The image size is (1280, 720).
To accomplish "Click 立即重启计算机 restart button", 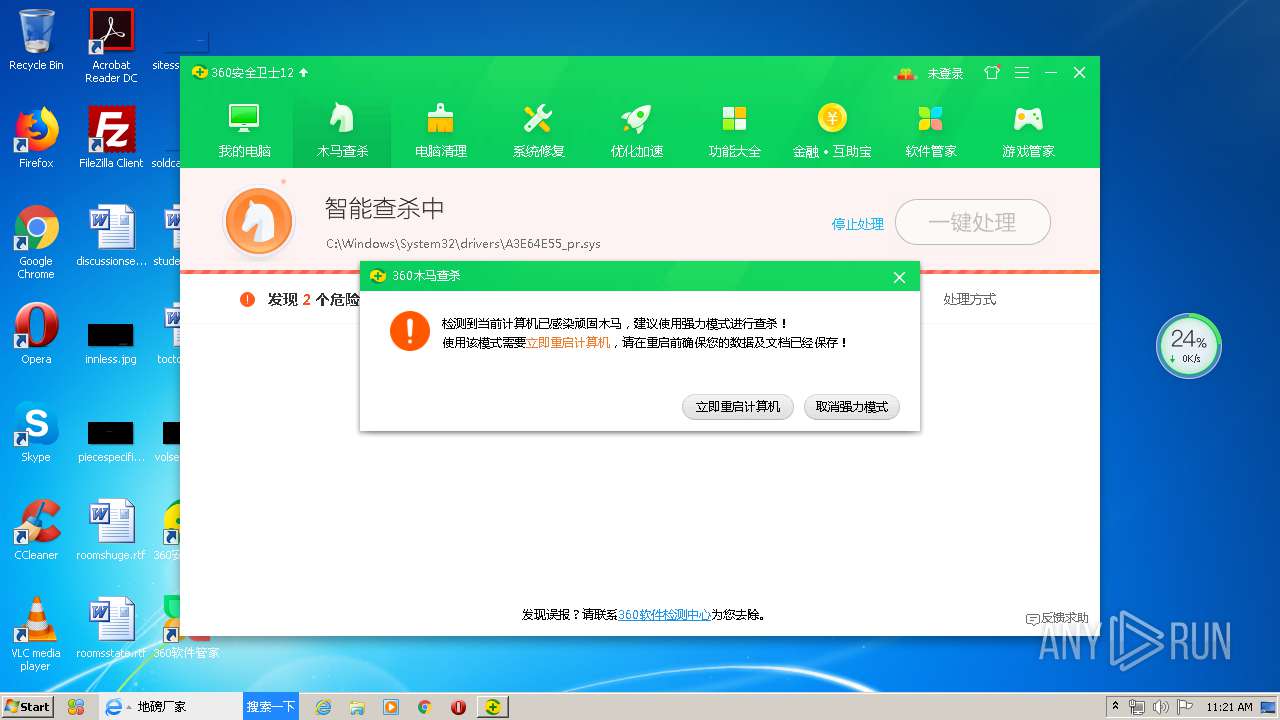I will pos(738,407).
